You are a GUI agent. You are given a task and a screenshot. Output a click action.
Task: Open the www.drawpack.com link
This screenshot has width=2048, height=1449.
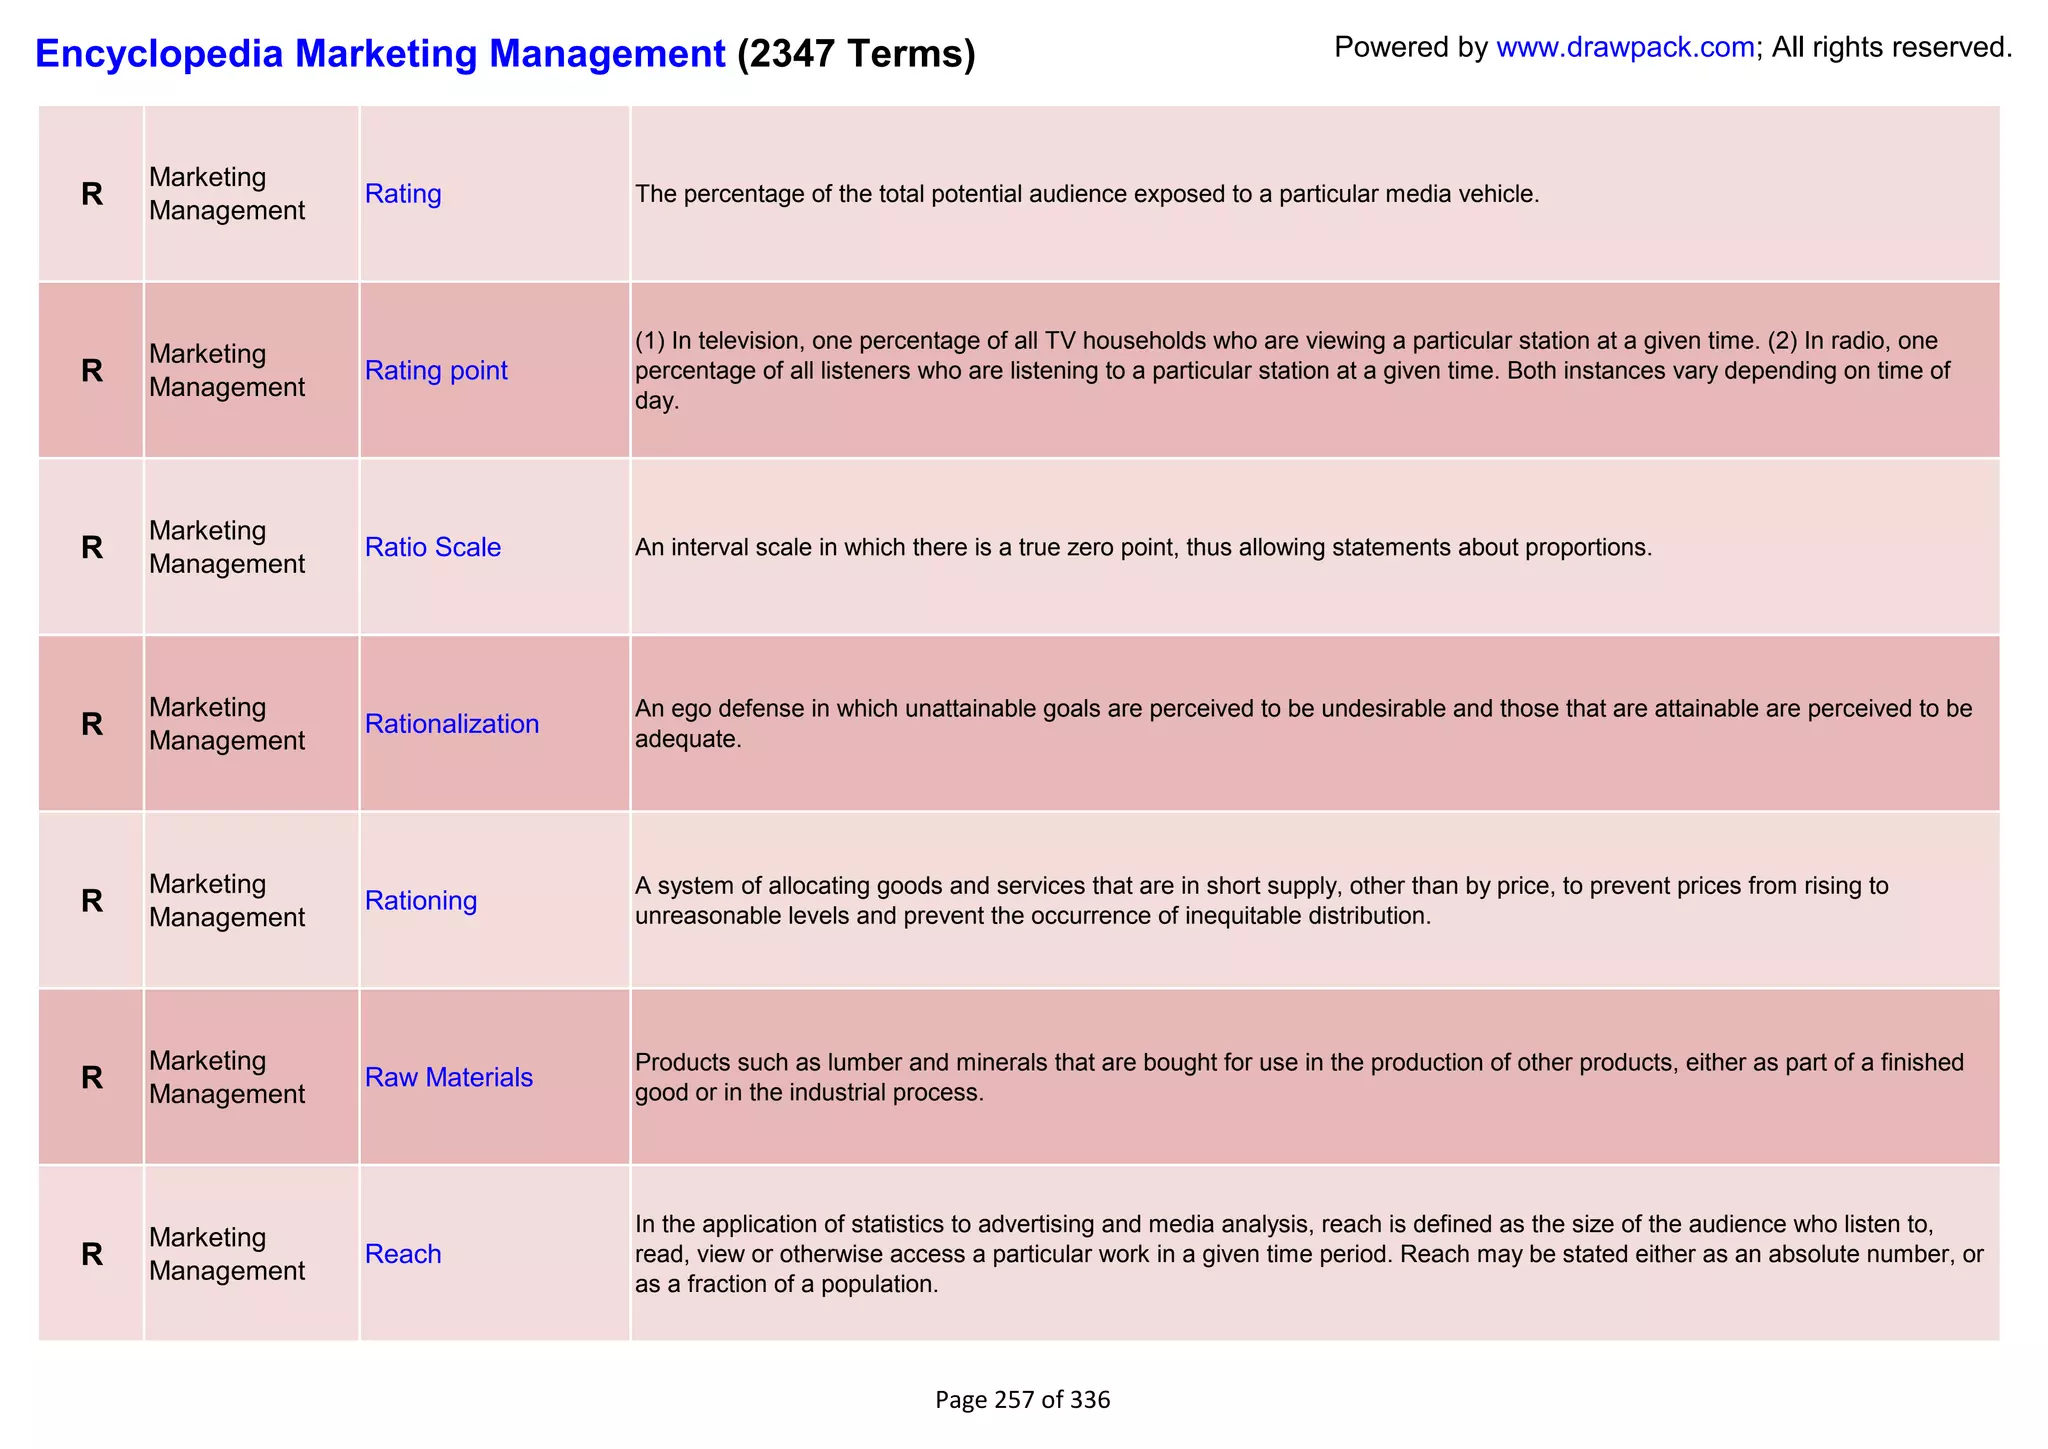pos(1625,47)
